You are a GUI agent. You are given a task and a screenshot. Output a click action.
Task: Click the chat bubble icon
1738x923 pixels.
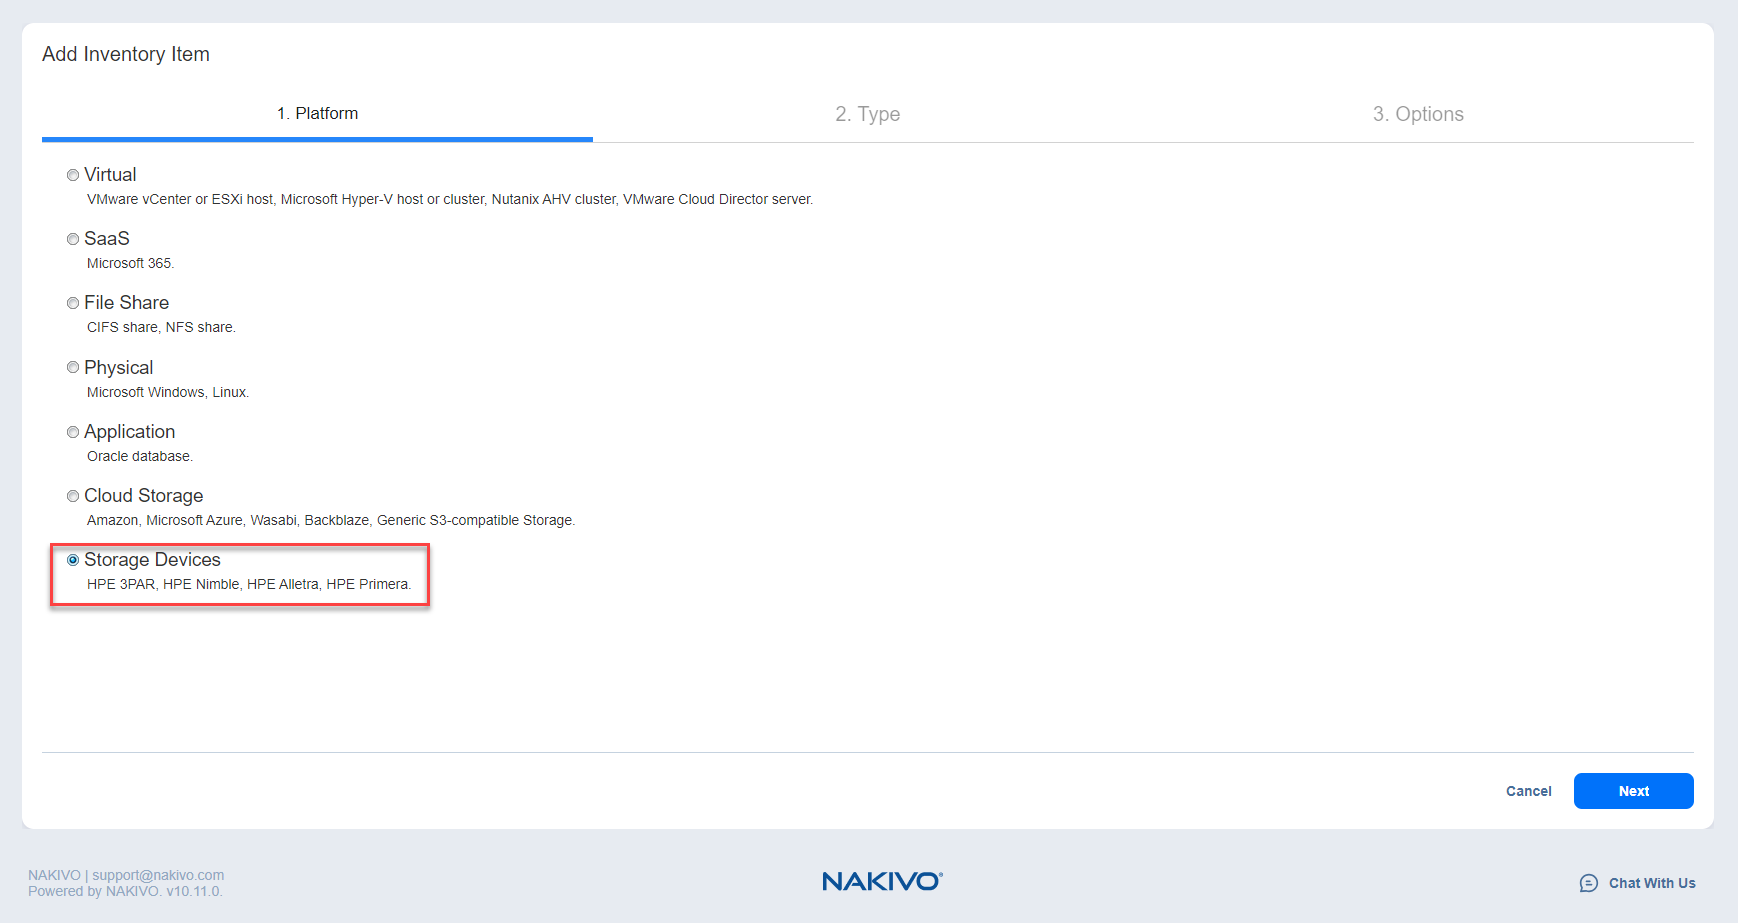click(1588, 883)
